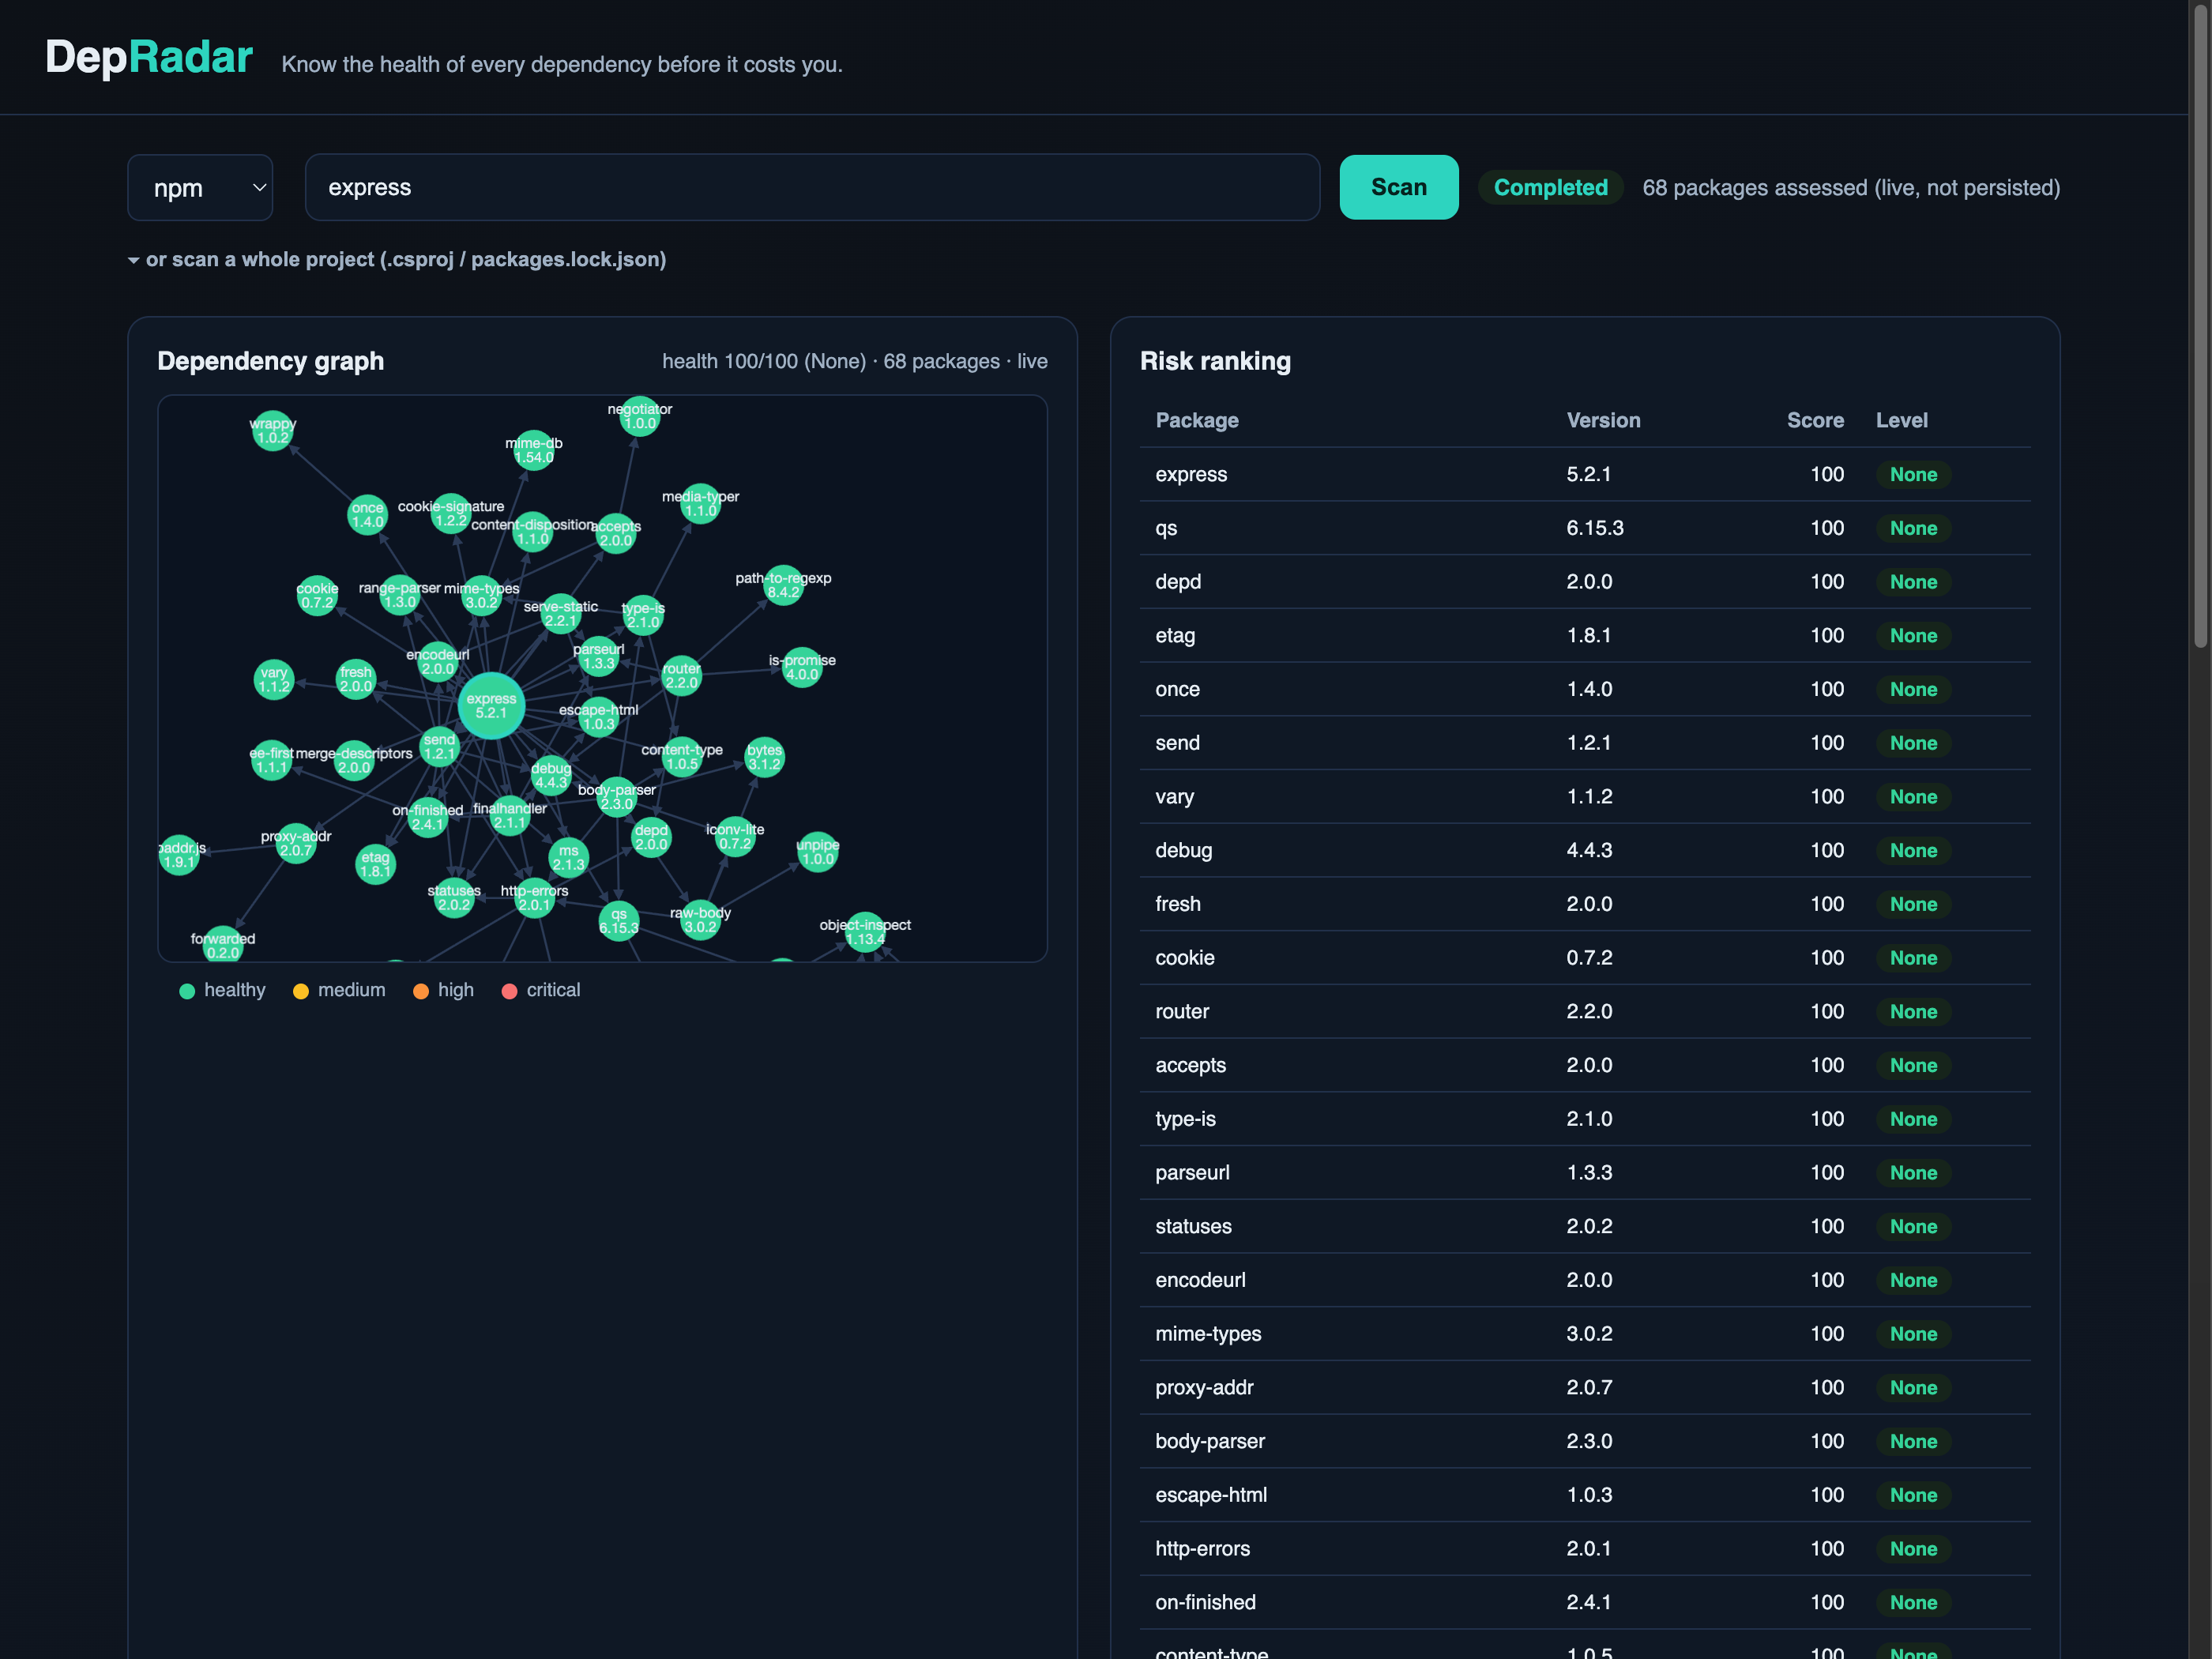The image size is (2212, 1659).
Task: Click the critical red legend dot
Action: point(509,991)
